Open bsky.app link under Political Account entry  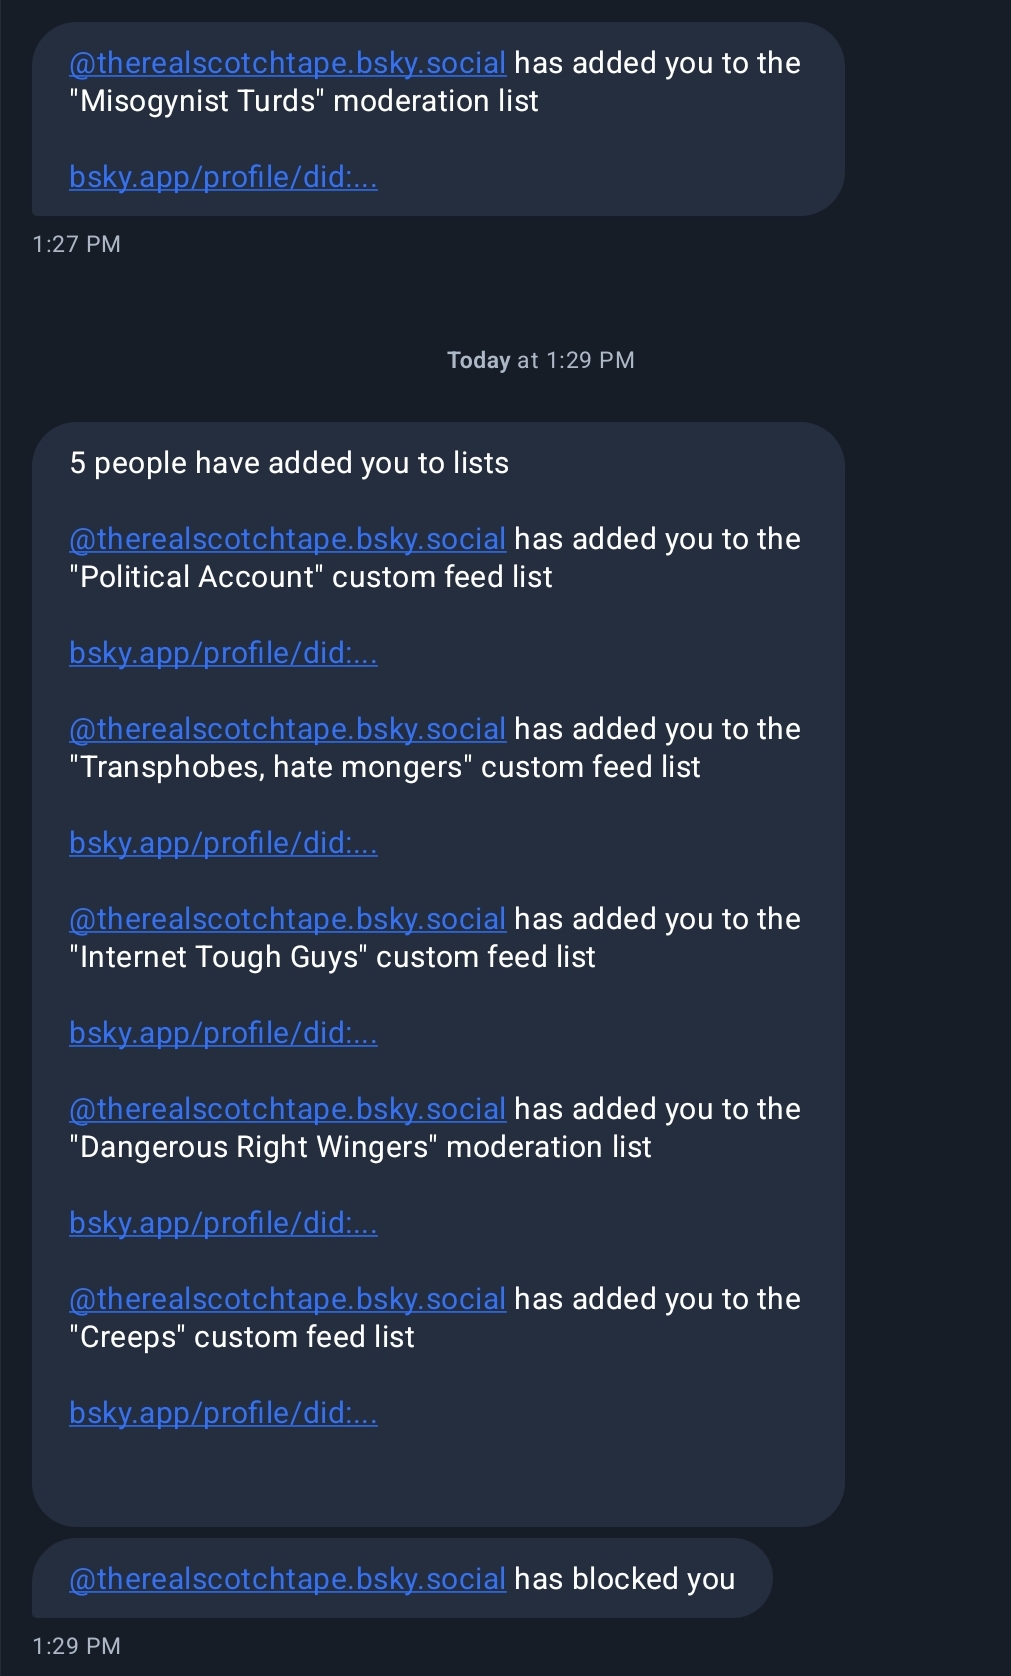pos(223,653)
